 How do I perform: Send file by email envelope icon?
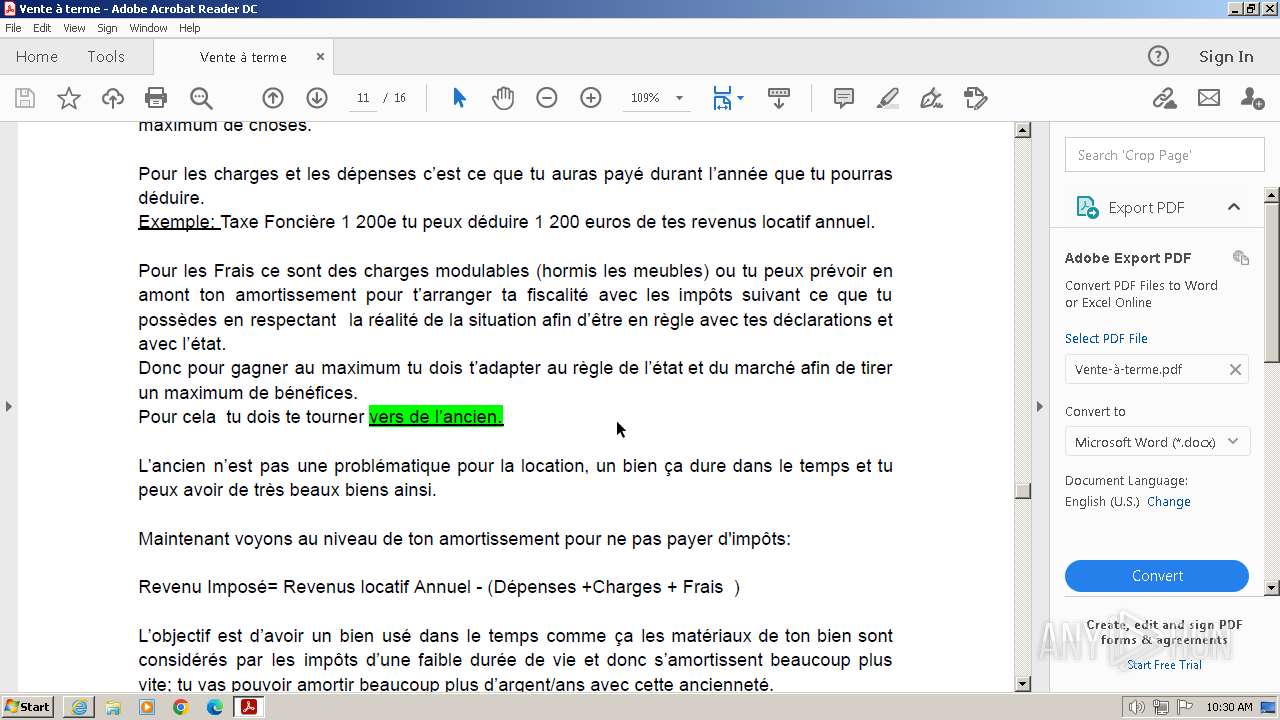[1209, 98]
